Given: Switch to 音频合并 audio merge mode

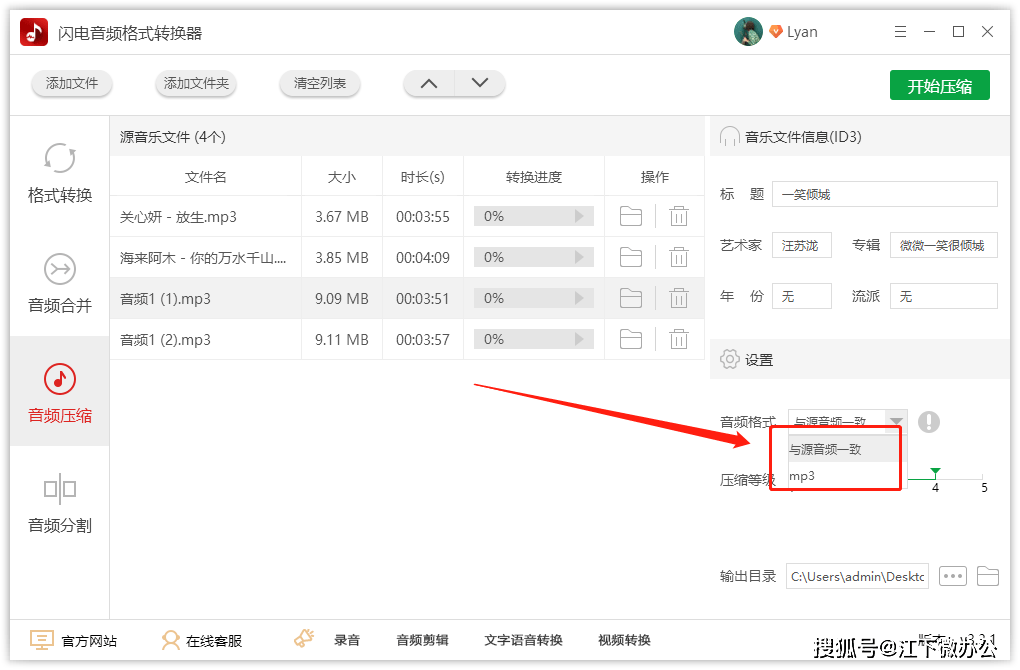Looking at the screenshot, I should pyautogui.click(x=60, y=283).
